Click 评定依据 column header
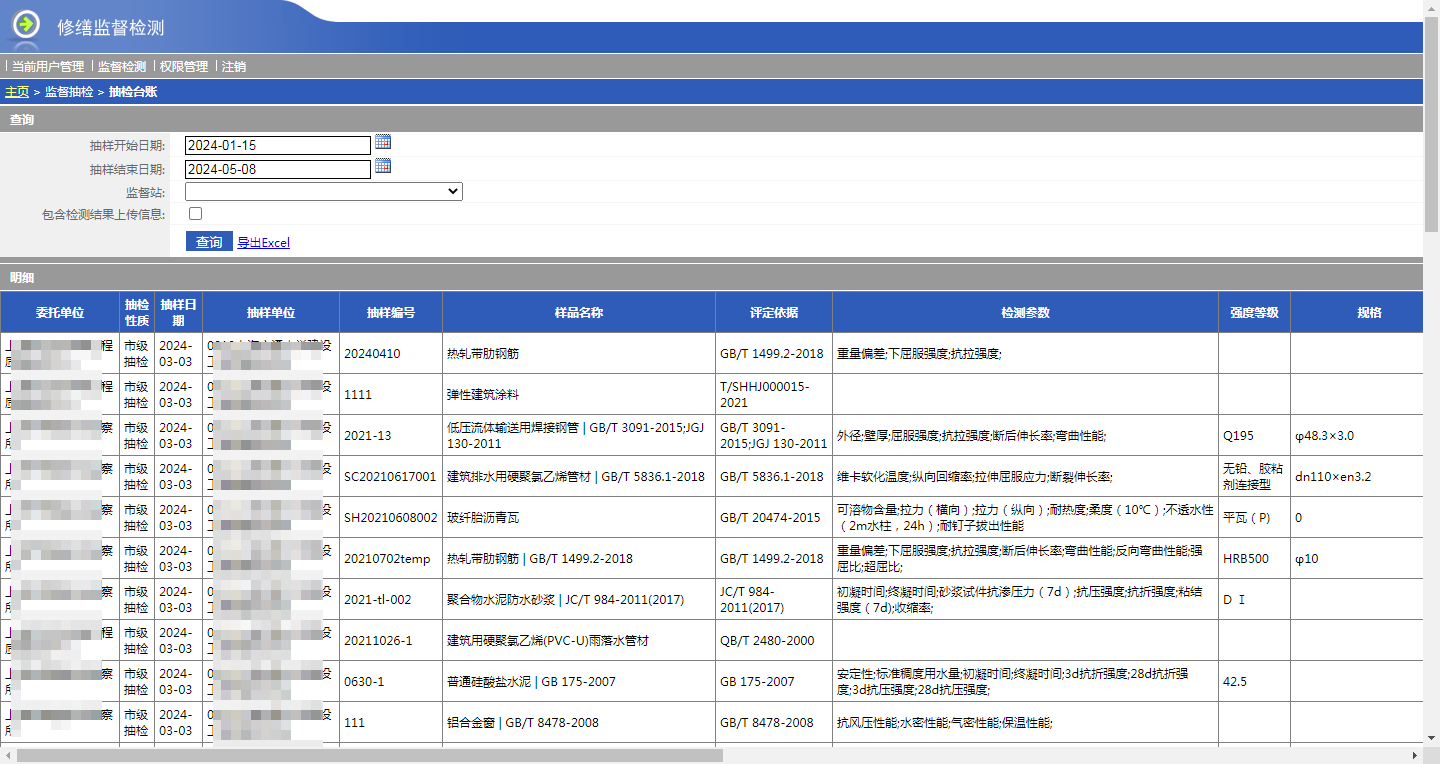Image resolution: width=1440 pixels, height=764 pixels. pos(774,312)
